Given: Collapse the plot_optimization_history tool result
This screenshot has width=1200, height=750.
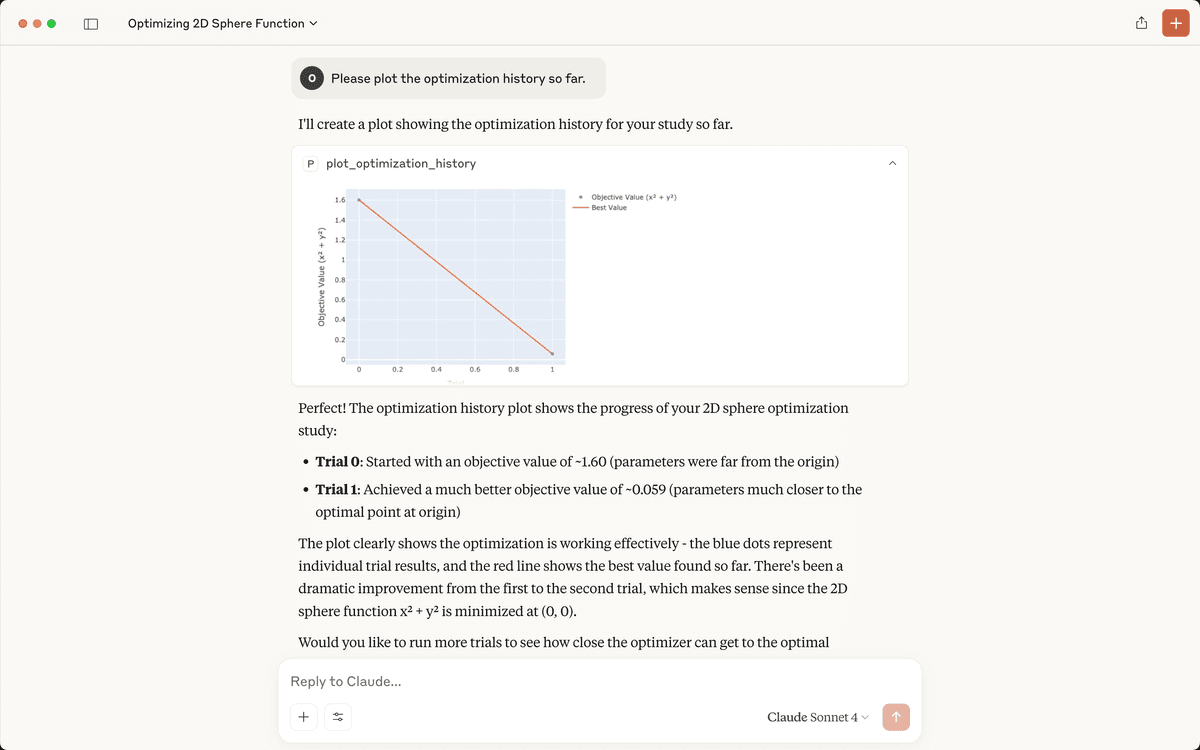Looking at the screenshot, I should pyautogui.click(x=892, y=163).
